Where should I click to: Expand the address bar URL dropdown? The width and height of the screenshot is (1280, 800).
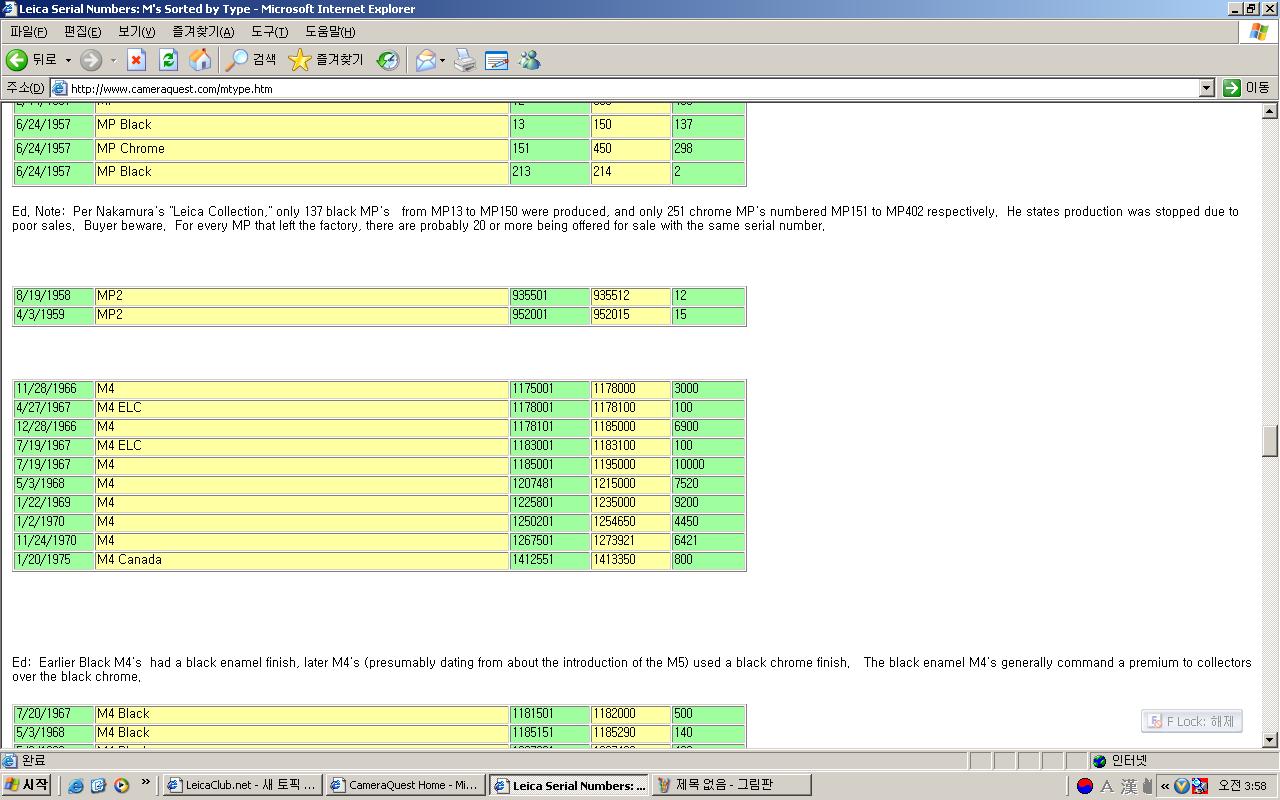[x=1206, y=88]
